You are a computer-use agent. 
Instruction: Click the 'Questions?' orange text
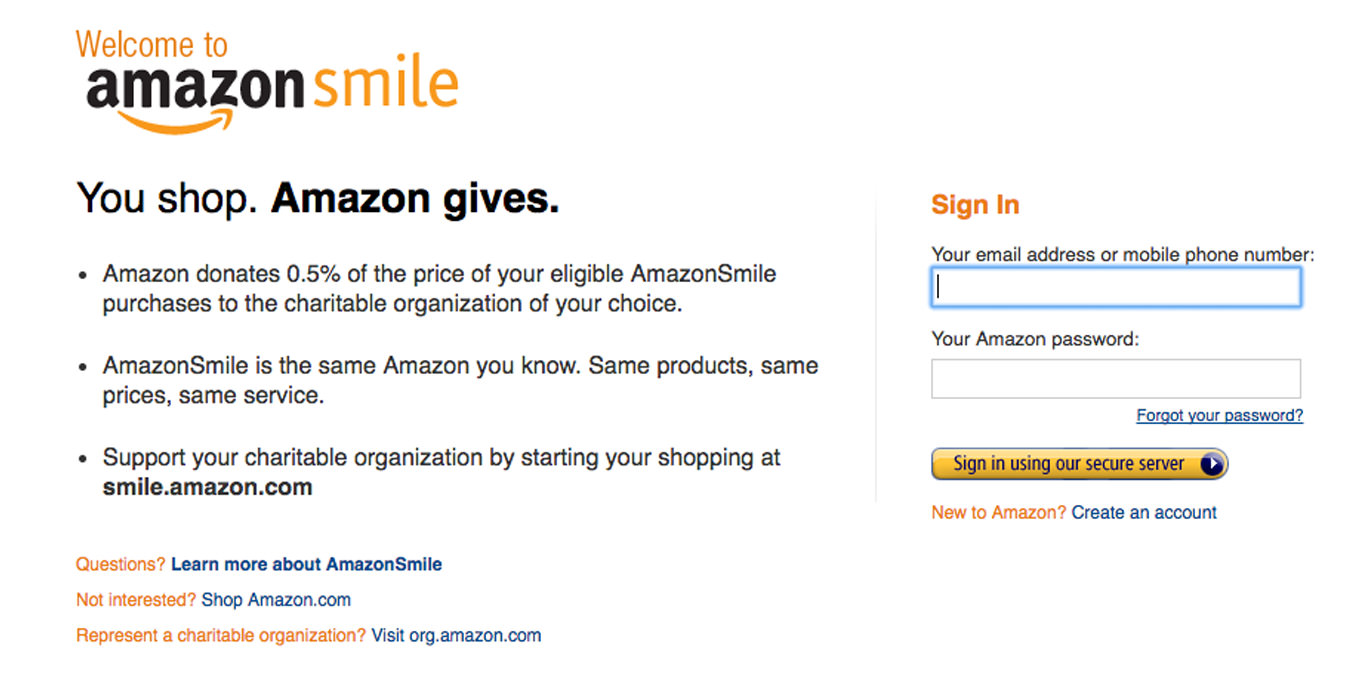tap(120, 564)
